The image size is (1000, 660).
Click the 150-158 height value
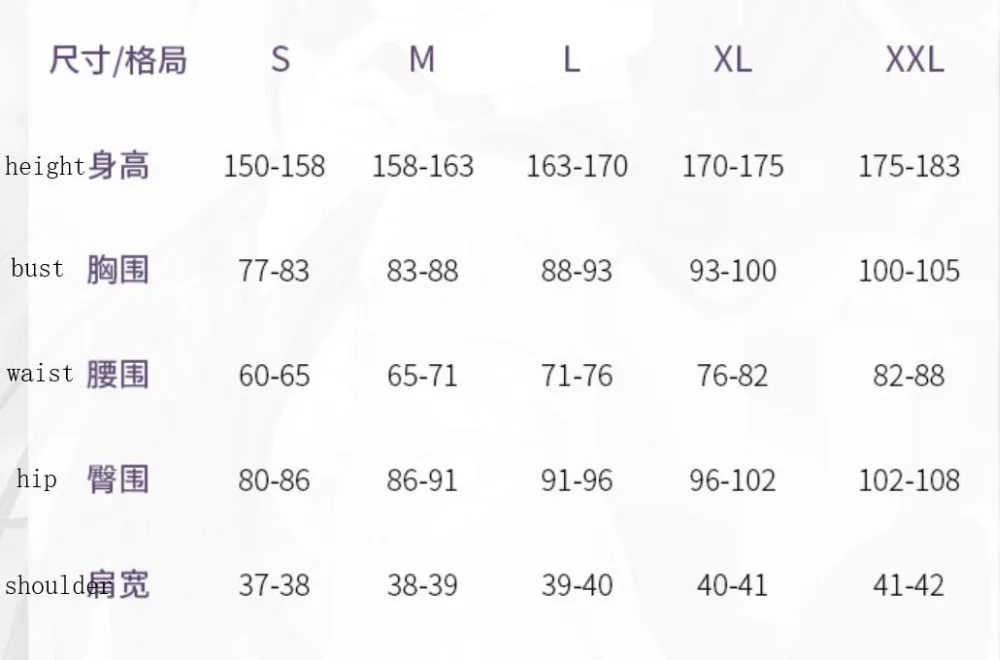(x=274, y=166)
